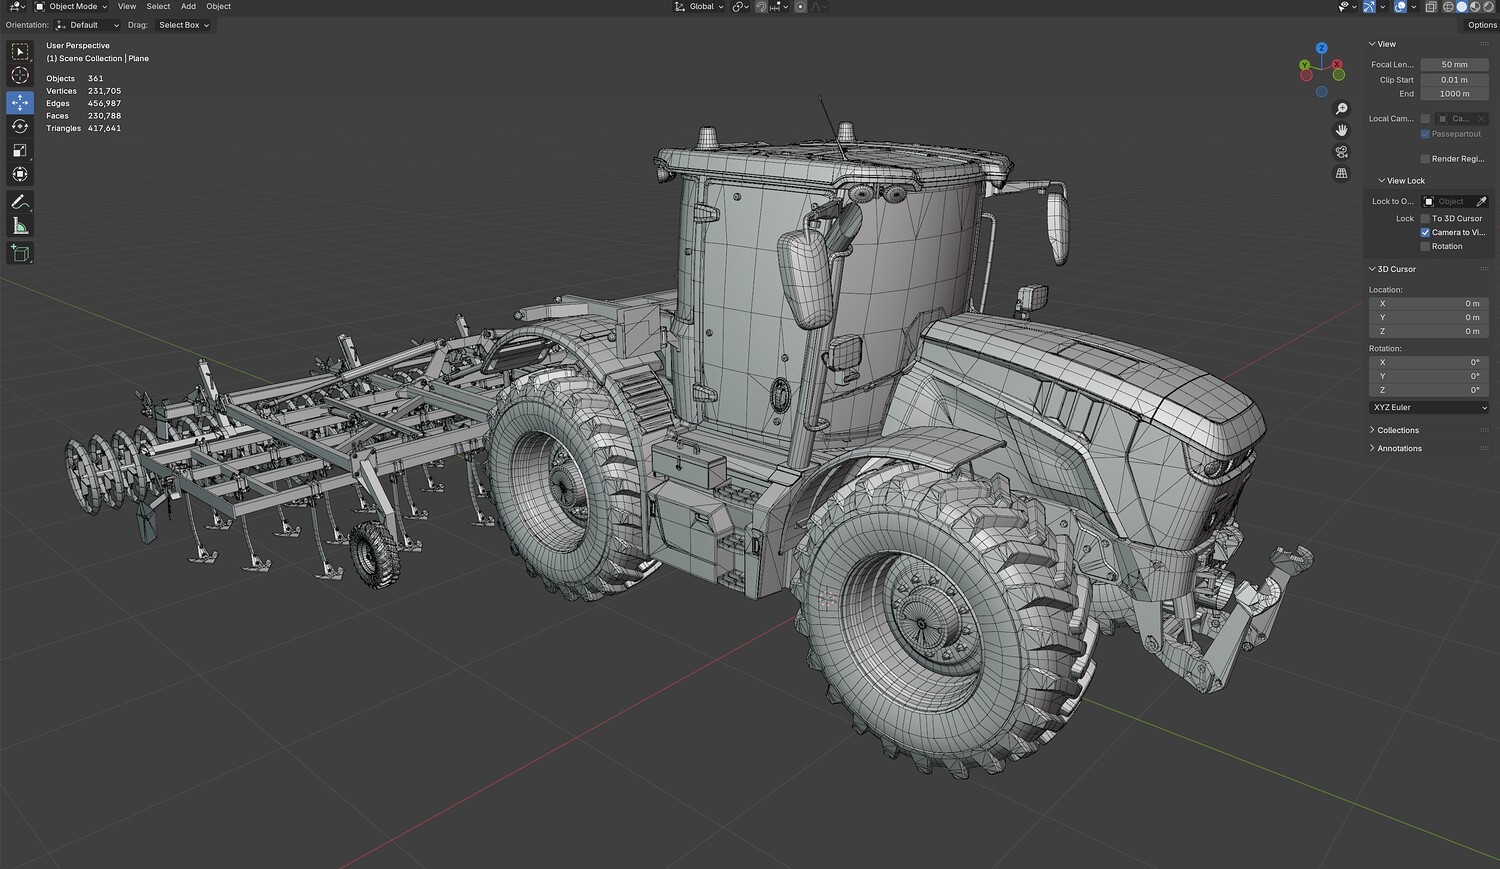Open the Orientation Default dropdown
The height and width of the screenshot is (869, 1500).
coord(88,25)
